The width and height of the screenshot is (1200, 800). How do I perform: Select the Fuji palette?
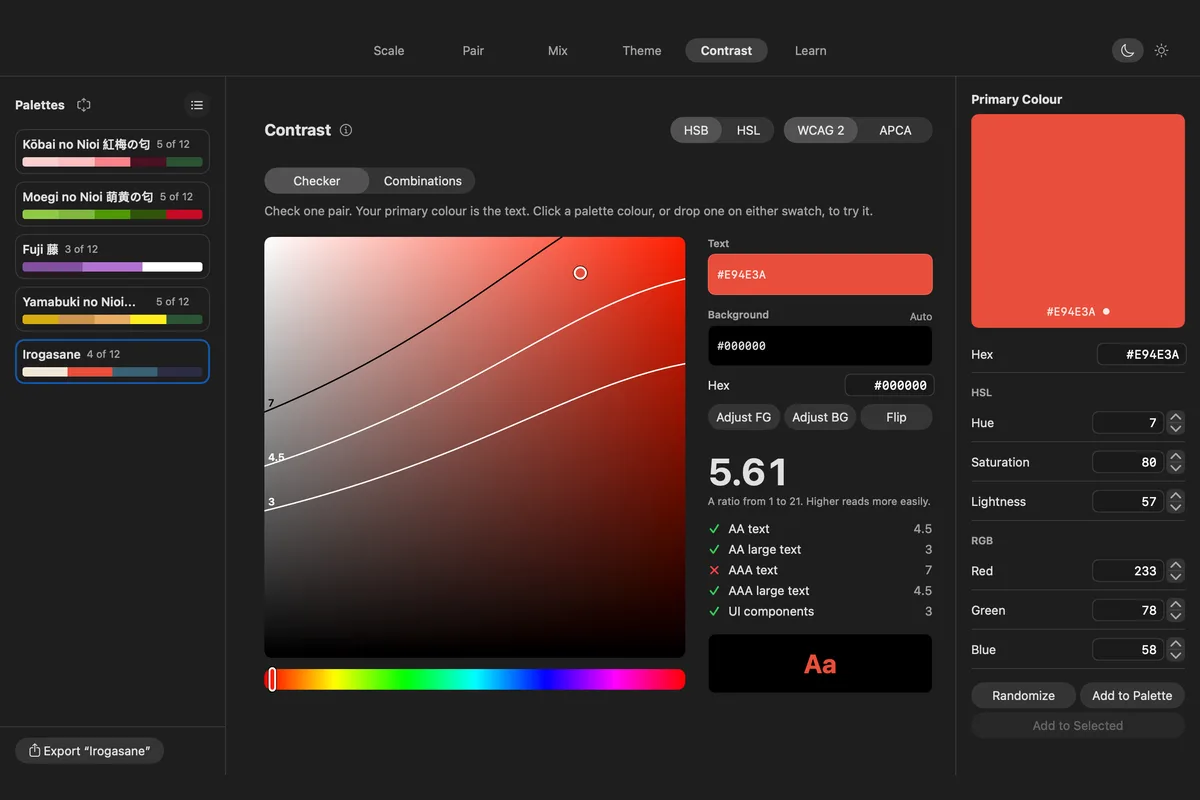point(112,256)
